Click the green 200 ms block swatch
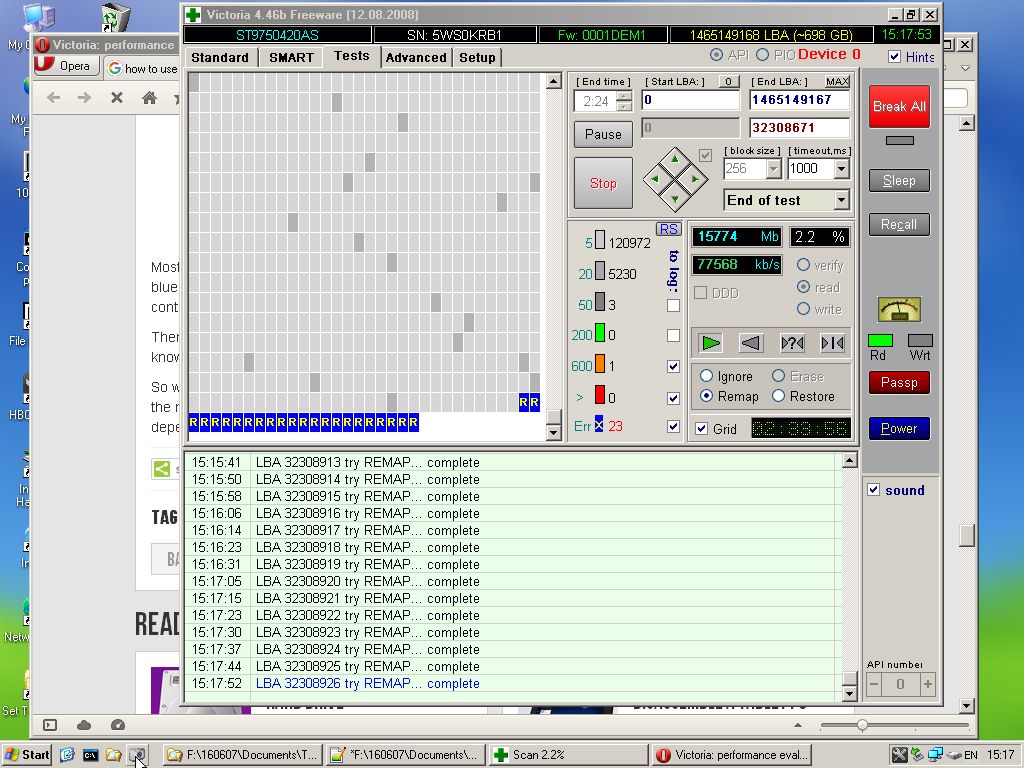Screen dimensions: 1024x768 [600, 334]
